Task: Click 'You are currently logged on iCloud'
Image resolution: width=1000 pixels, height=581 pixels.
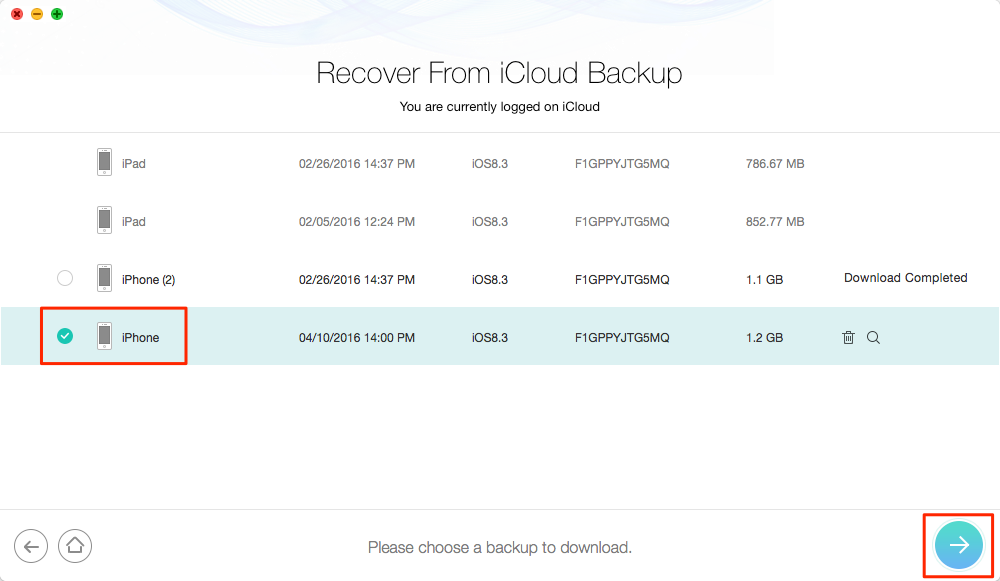Action: tap(499, 107)
